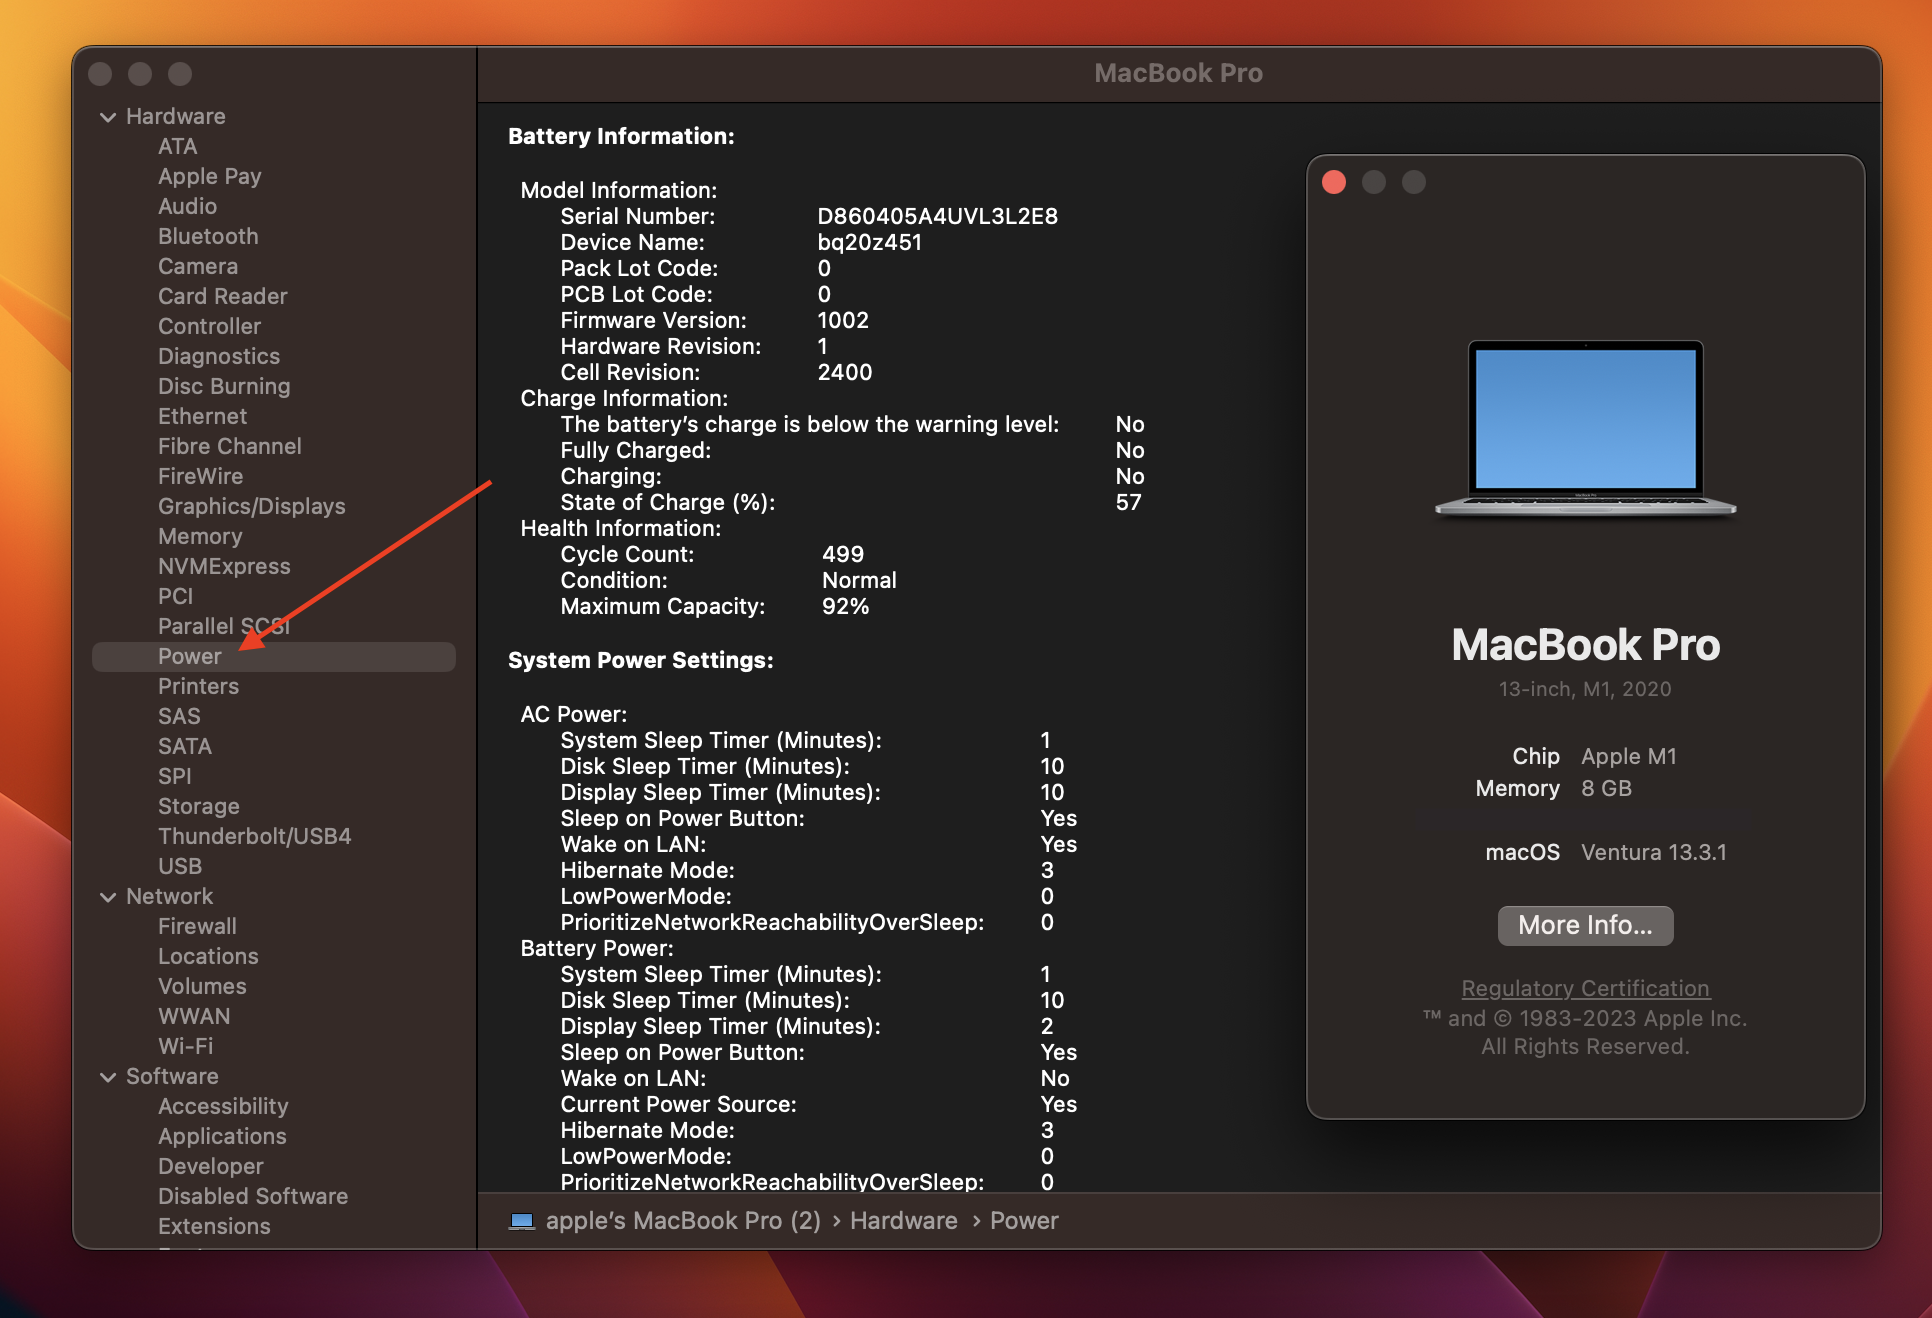The image size is (1932, 1318).
Task: Select Audio in the Hardware list
Action: 187,206
